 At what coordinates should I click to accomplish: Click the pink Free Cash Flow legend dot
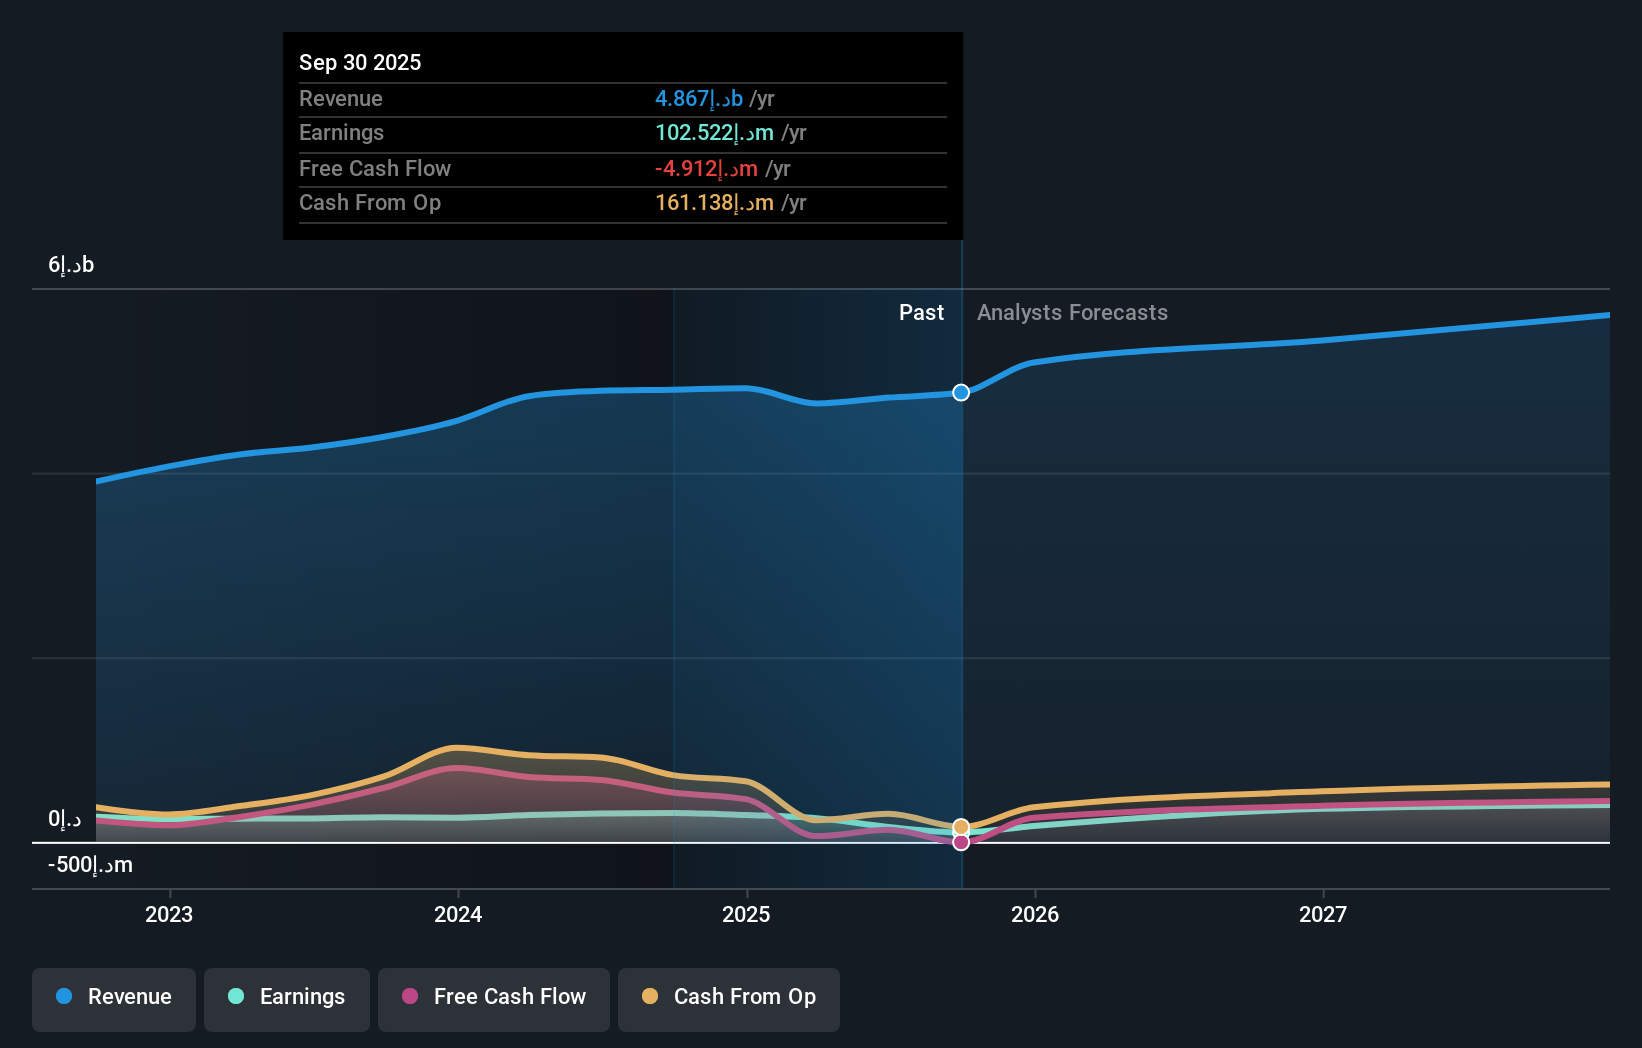click(x=408, y=997)
